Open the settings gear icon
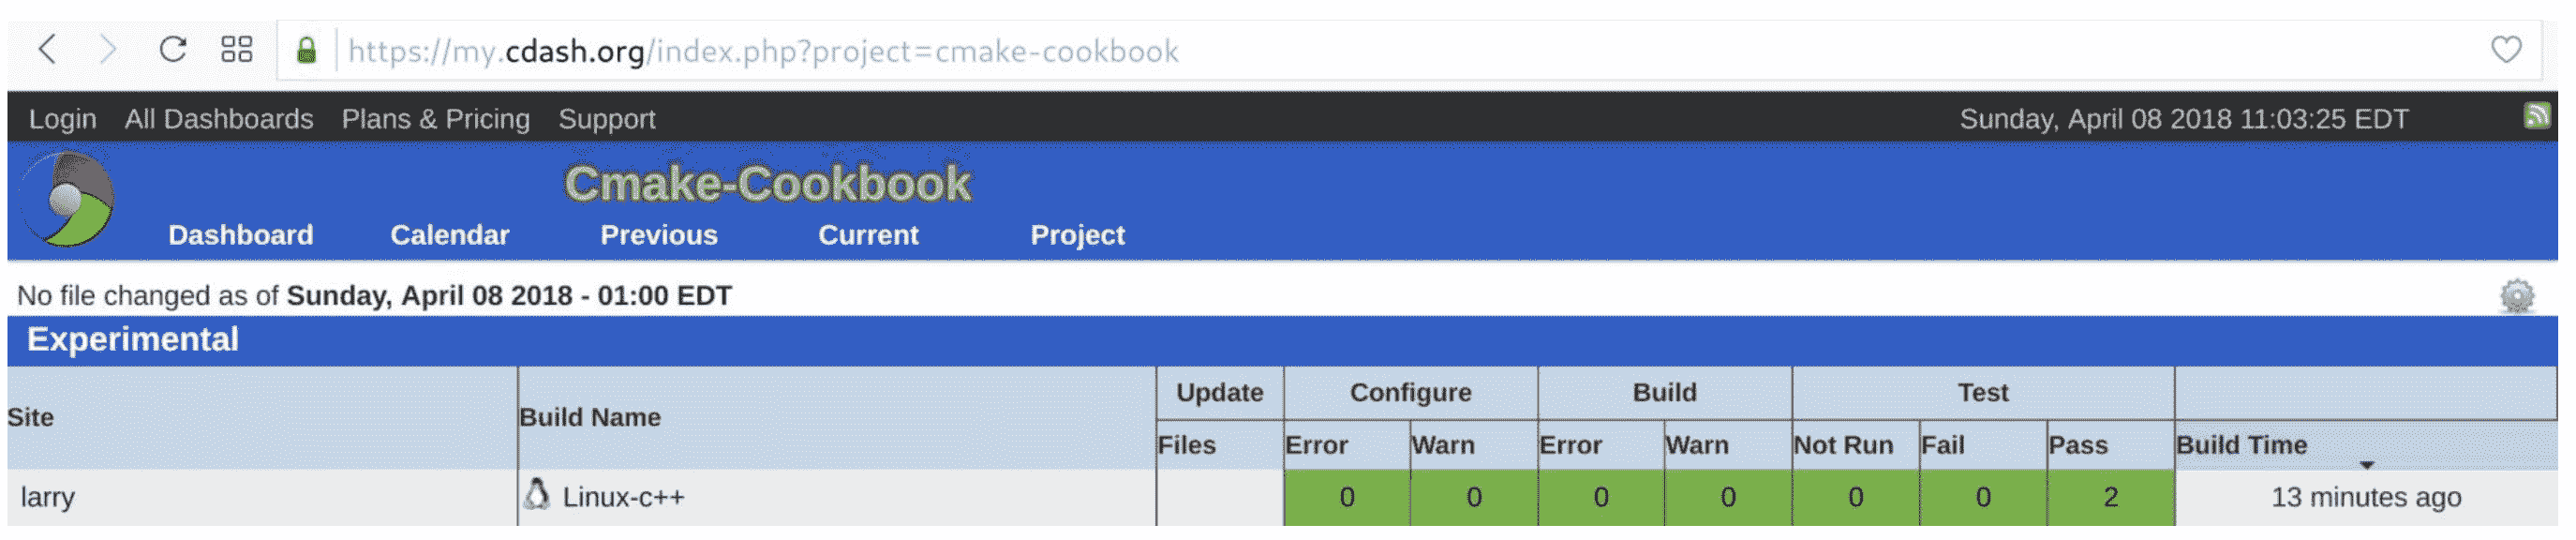Viewport: 2576px width, 540px height. 2516,296
